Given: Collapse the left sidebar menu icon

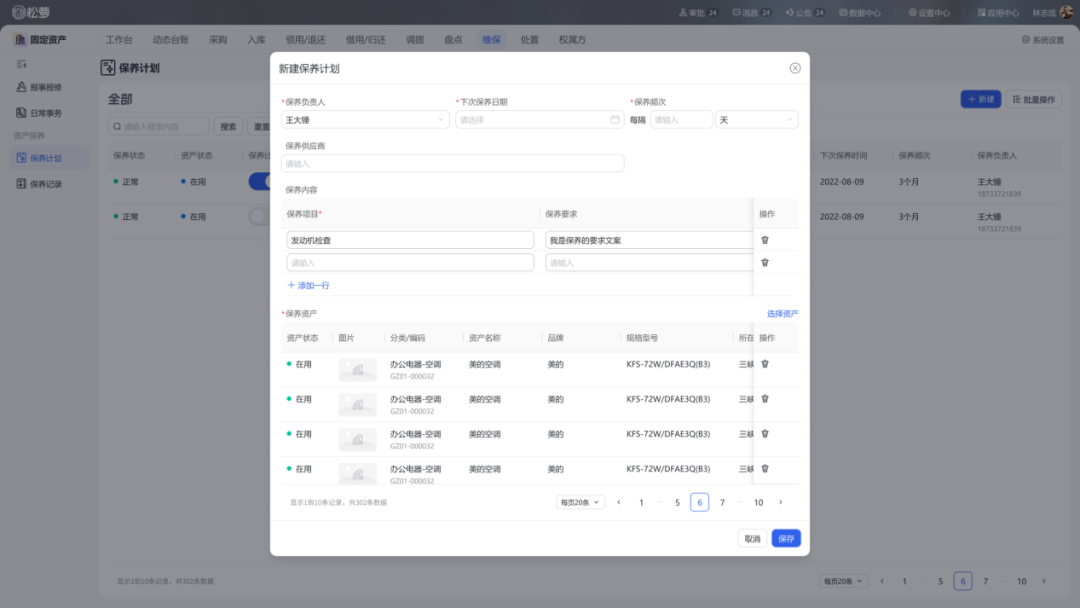Looking at the screenshot, I should (x=21, y=64).
